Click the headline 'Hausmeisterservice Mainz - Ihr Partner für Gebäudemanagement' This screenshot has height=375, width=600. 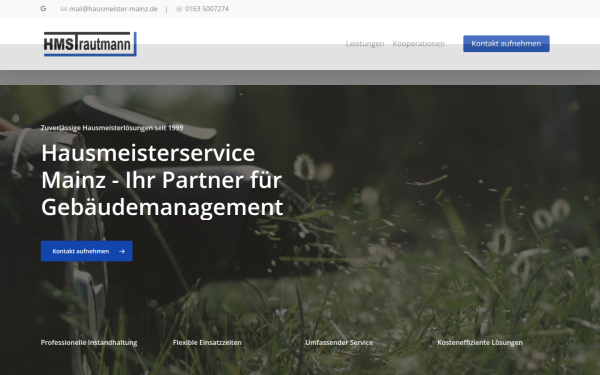pyautogui.click(x=162, y=180)
